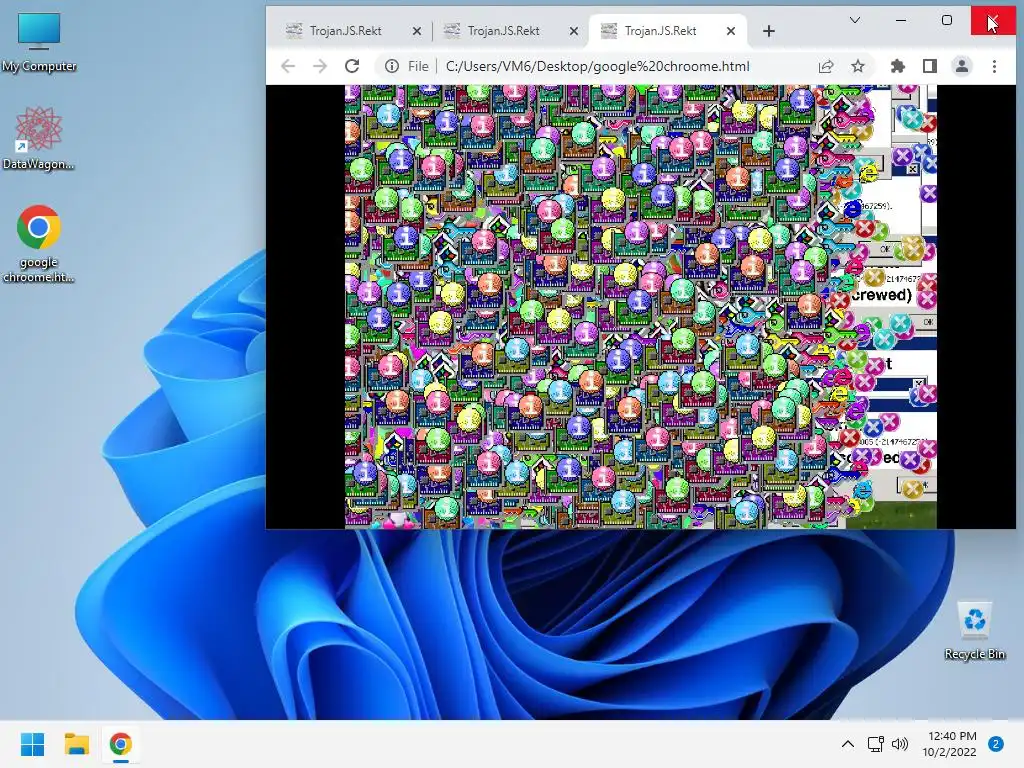Image resolution: width=1024 pixels, height=768 pixels.
Task: Switch to second Trojan.JS.Rekt tab
Action: pos(503,31)
